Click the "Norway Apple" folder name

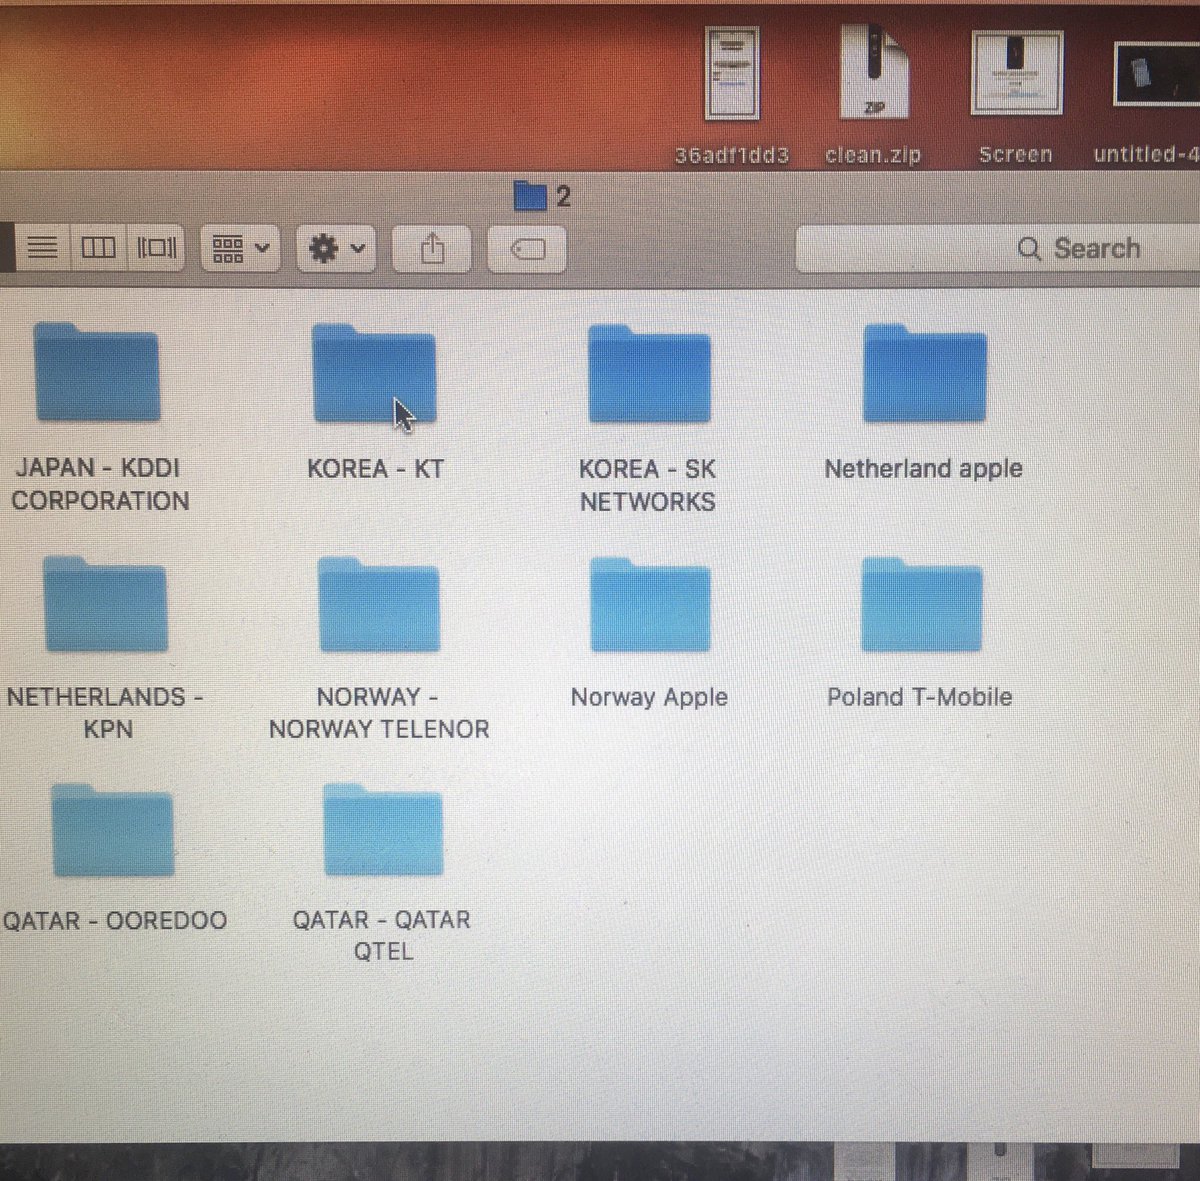pos(649,697)
